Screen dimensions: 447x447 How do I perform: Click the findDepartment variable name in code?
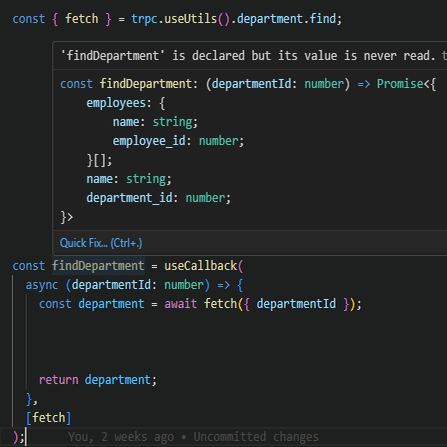click(x=98, y=266)
